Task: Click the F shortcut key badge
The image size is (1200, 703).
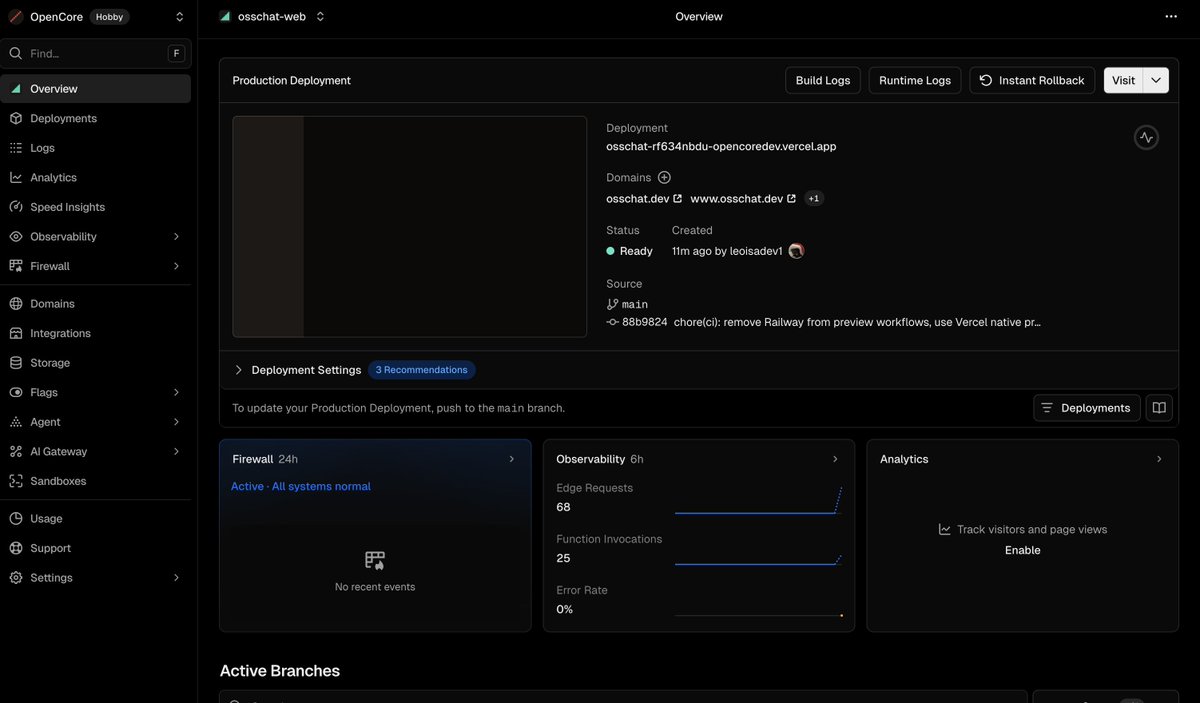Action: point(176,54)
